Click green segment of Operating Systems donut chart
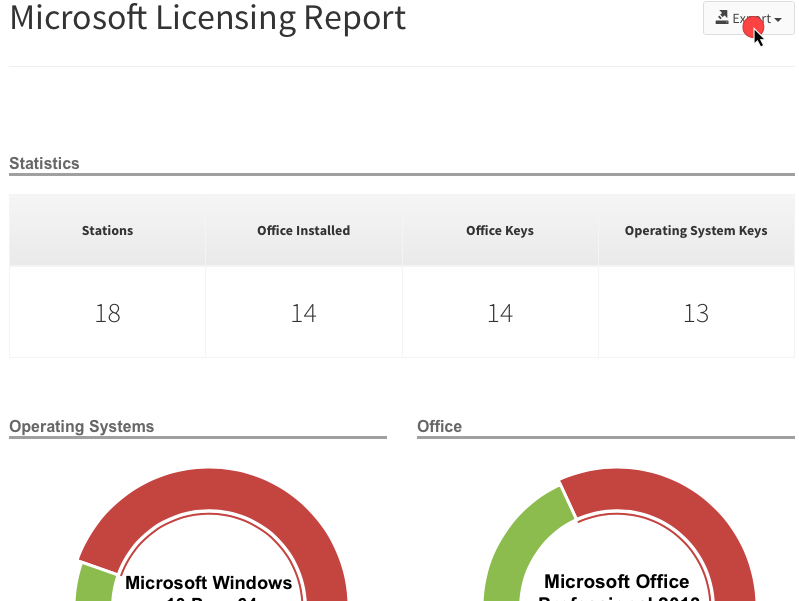Viewport: 799px width, 601px height. (x=94, y=584)
